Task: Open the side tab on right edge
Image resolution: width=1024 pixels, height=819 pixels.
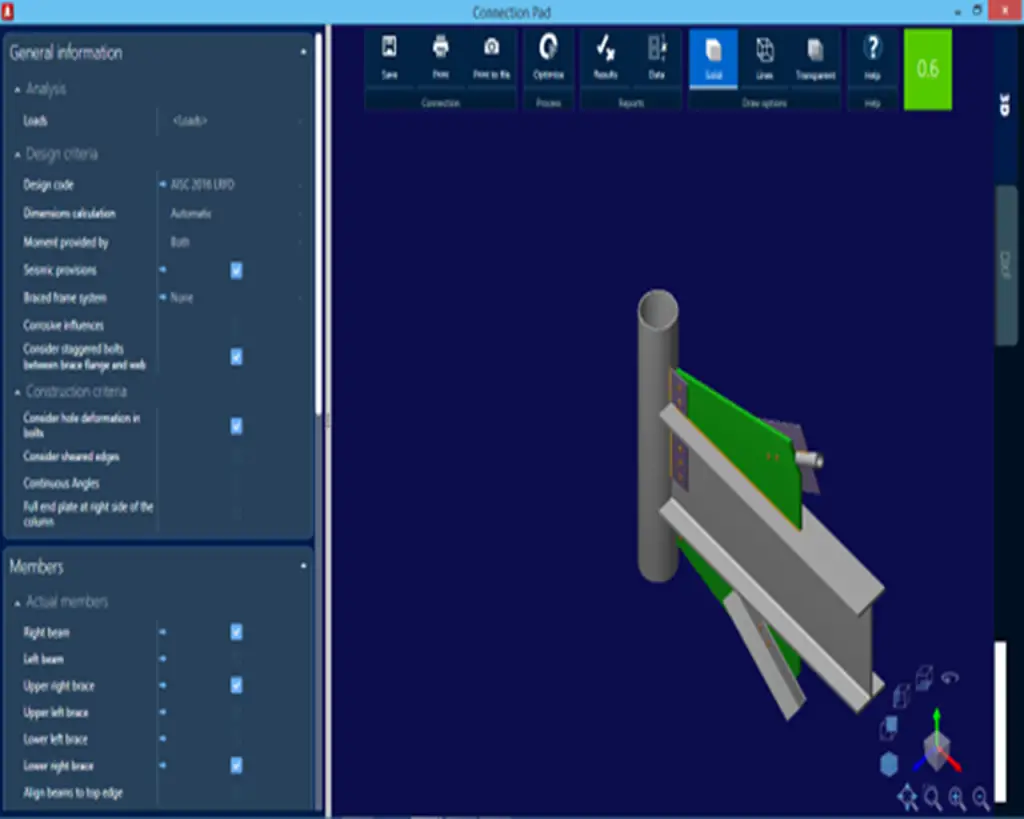Action: (x=1005, y=265)
